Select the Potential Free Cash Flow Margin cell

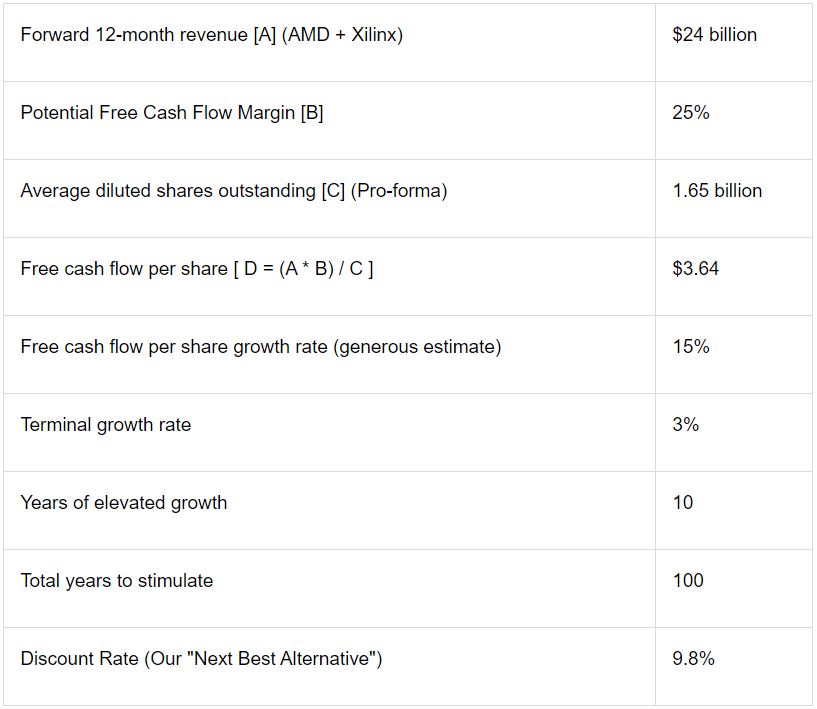[329, 120]
